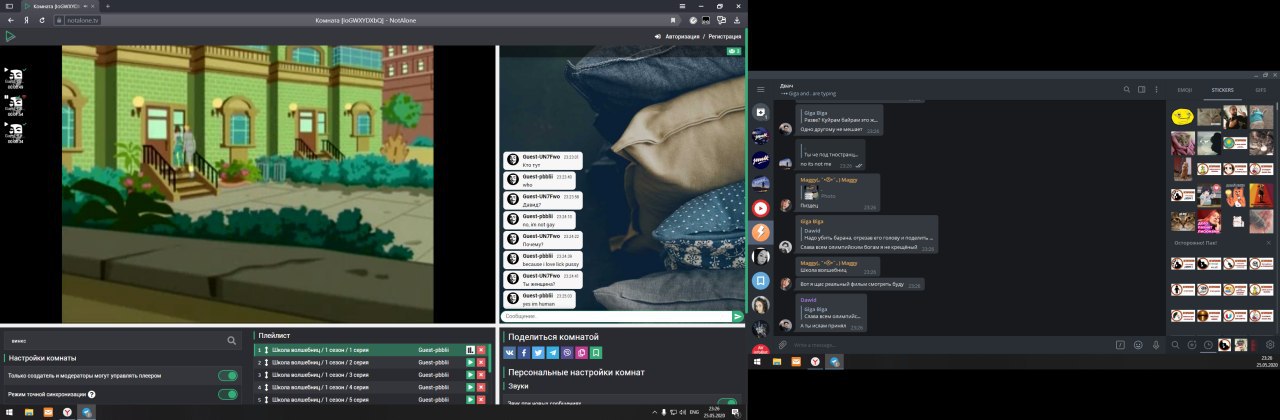The height and width of the screenshot is (420, 1280).
Task: Click the green viewers count badge
Action: (735, 50)
